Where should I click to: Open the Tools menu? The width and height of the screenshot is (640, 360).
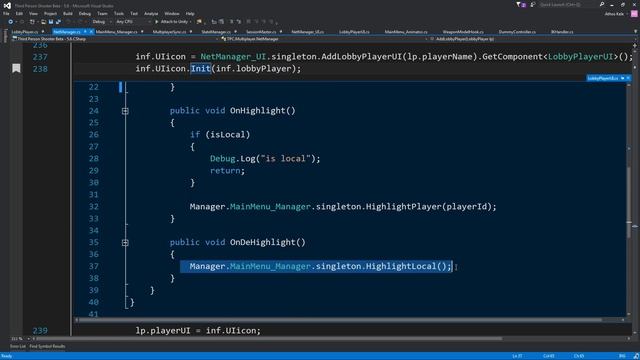pos(118,13)
